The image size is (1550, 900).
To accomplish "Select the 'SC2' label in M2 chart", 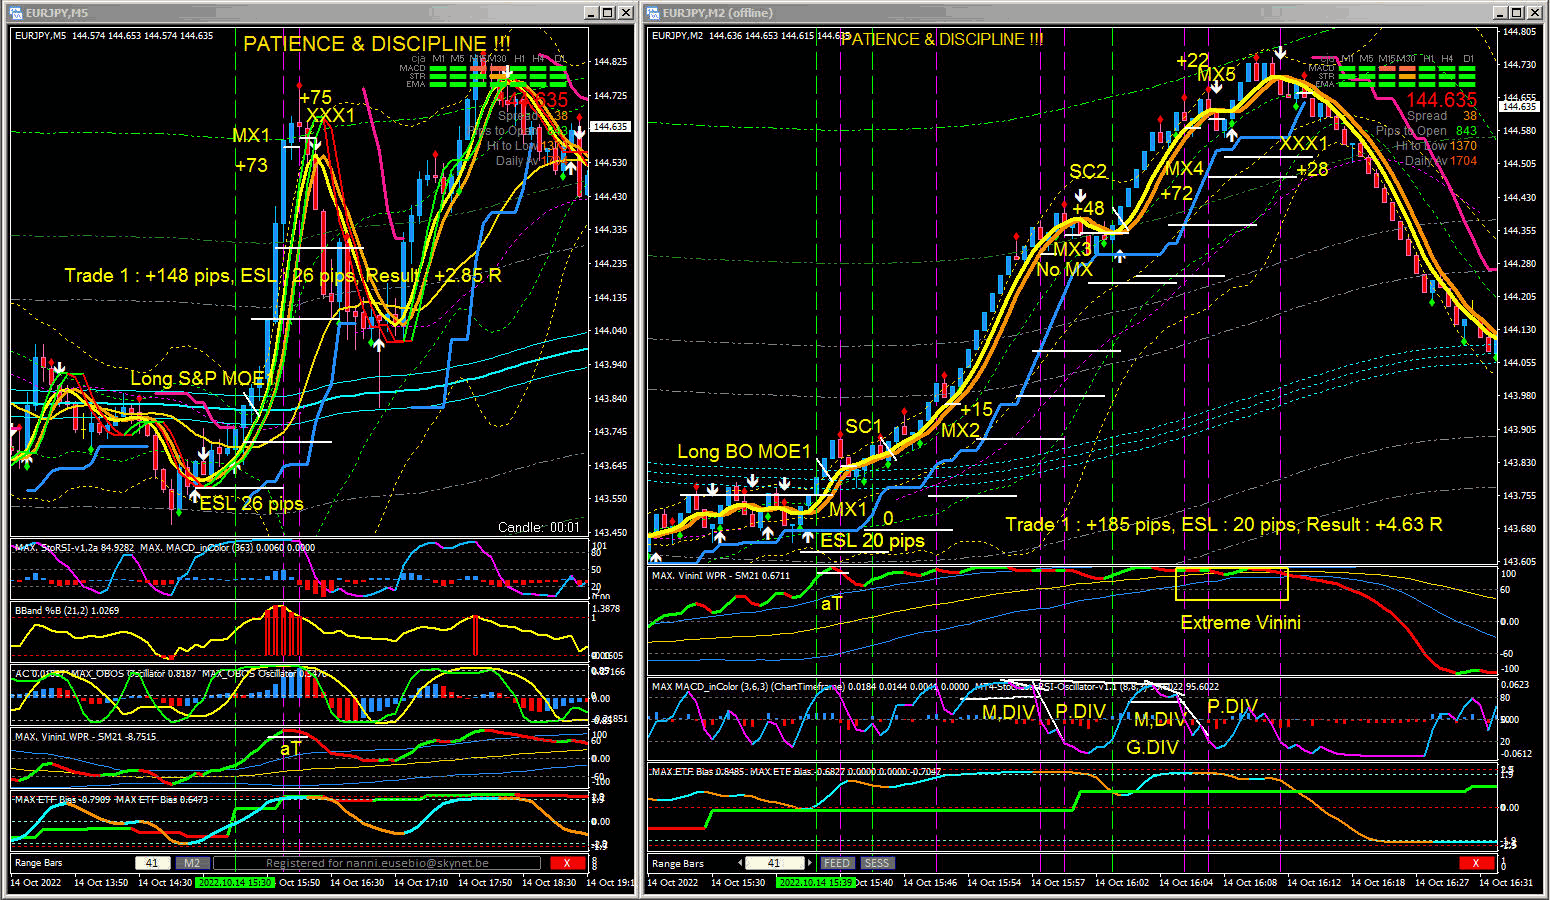I will click(x=1088, y=172).
